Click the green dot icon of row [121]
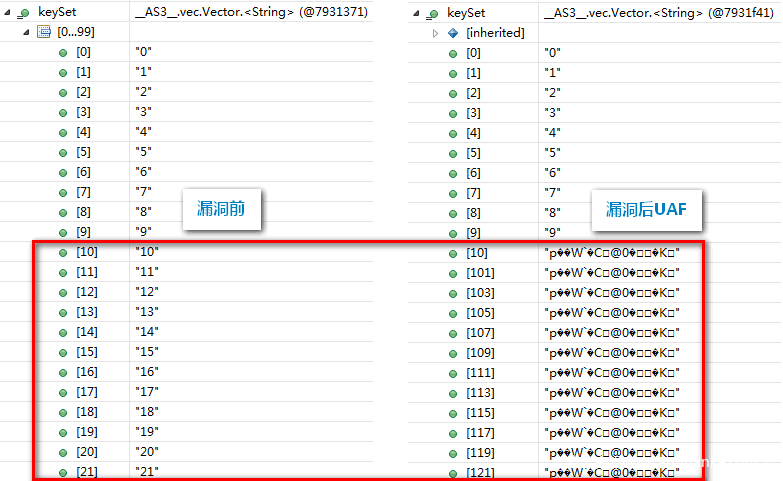The width and height of the screenshot is (783, 481). click(x=453, y=474)
